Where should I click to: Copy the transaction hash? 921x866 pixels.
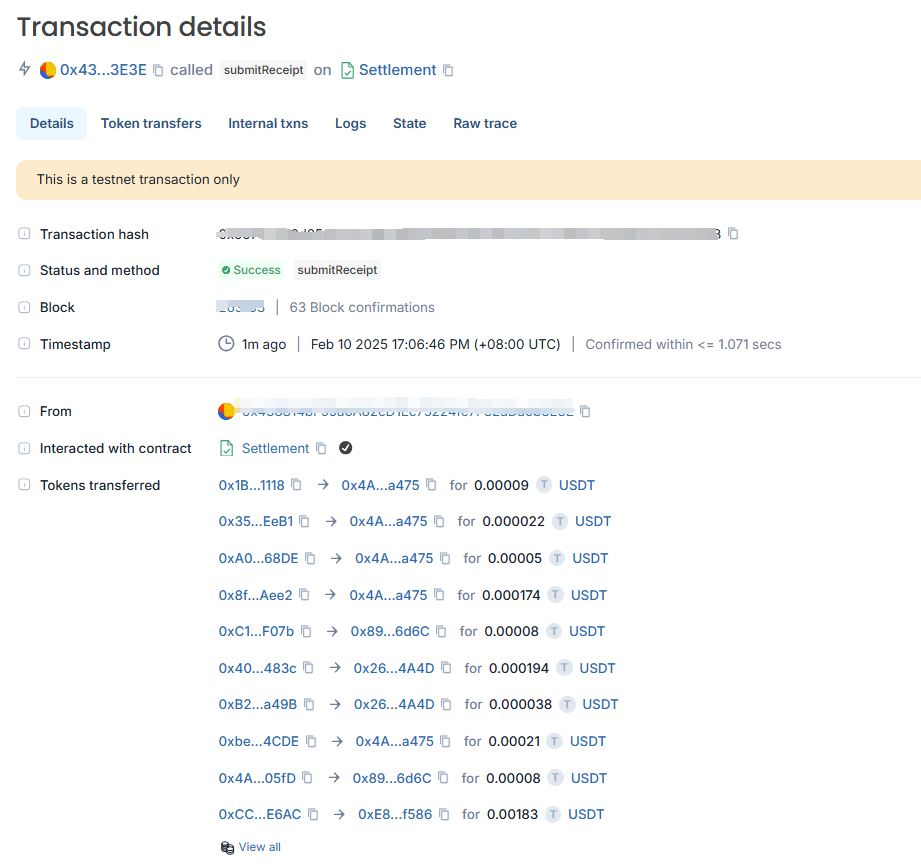click(733, 234)
